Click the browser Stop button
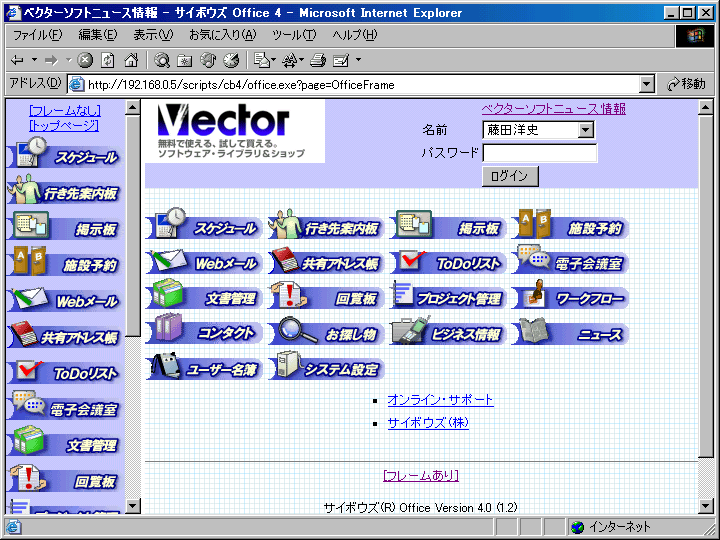 pyautogui.click(x=85, y=60)
